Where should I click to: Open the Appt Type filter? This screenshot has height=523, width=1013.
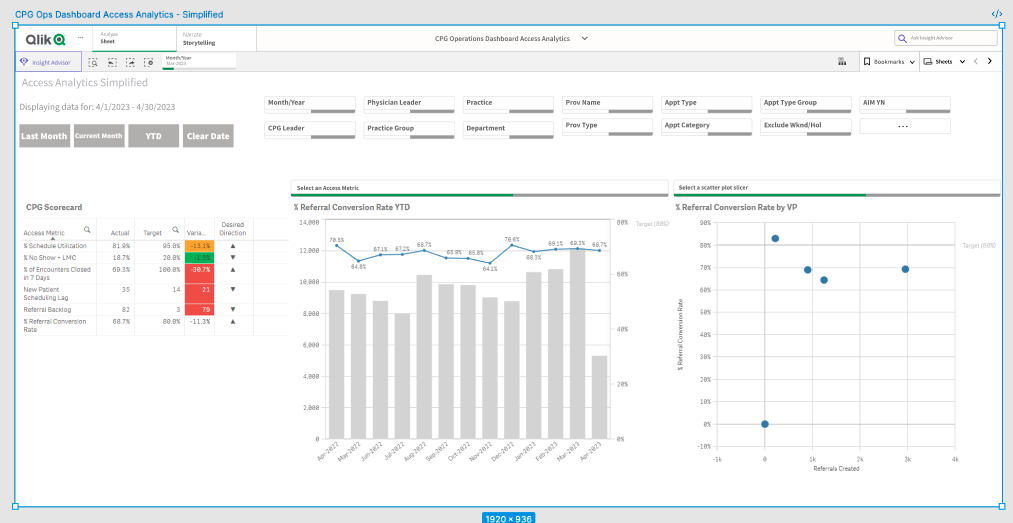707,104
